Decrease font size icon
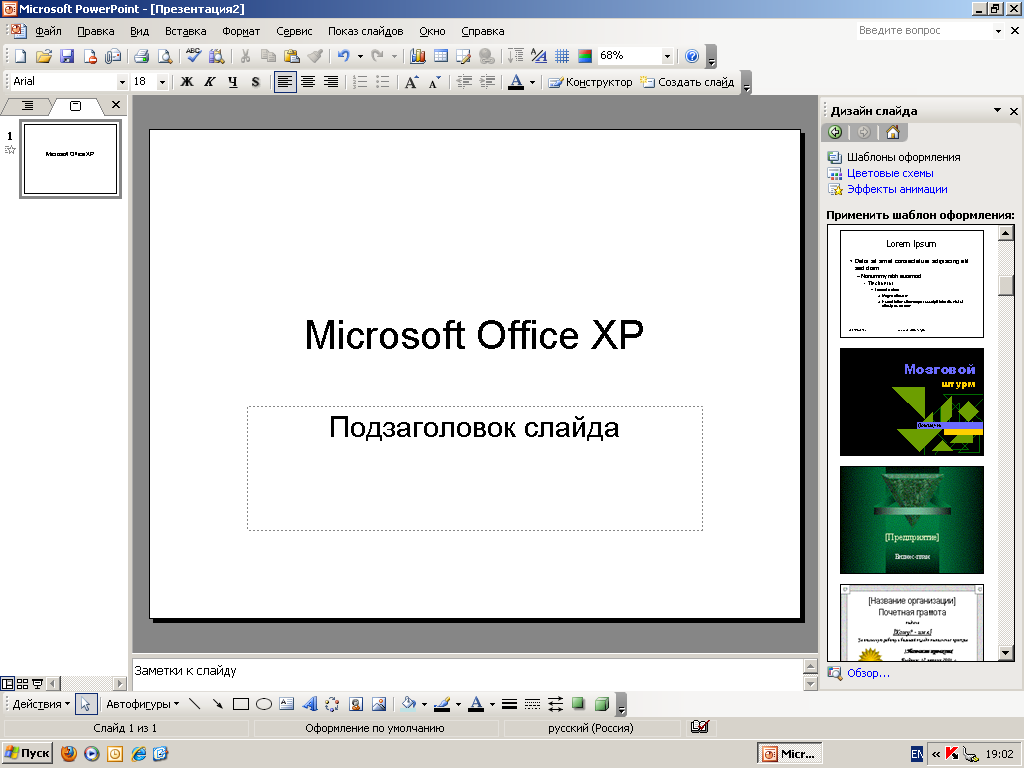The height and width of the screenshot is (768, 1024). 434,82
